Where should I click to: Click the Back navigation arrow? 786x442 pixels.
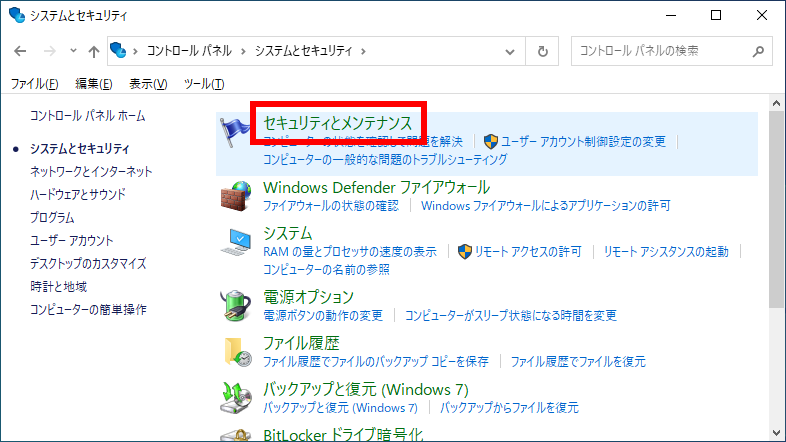[x=21, y=51]
